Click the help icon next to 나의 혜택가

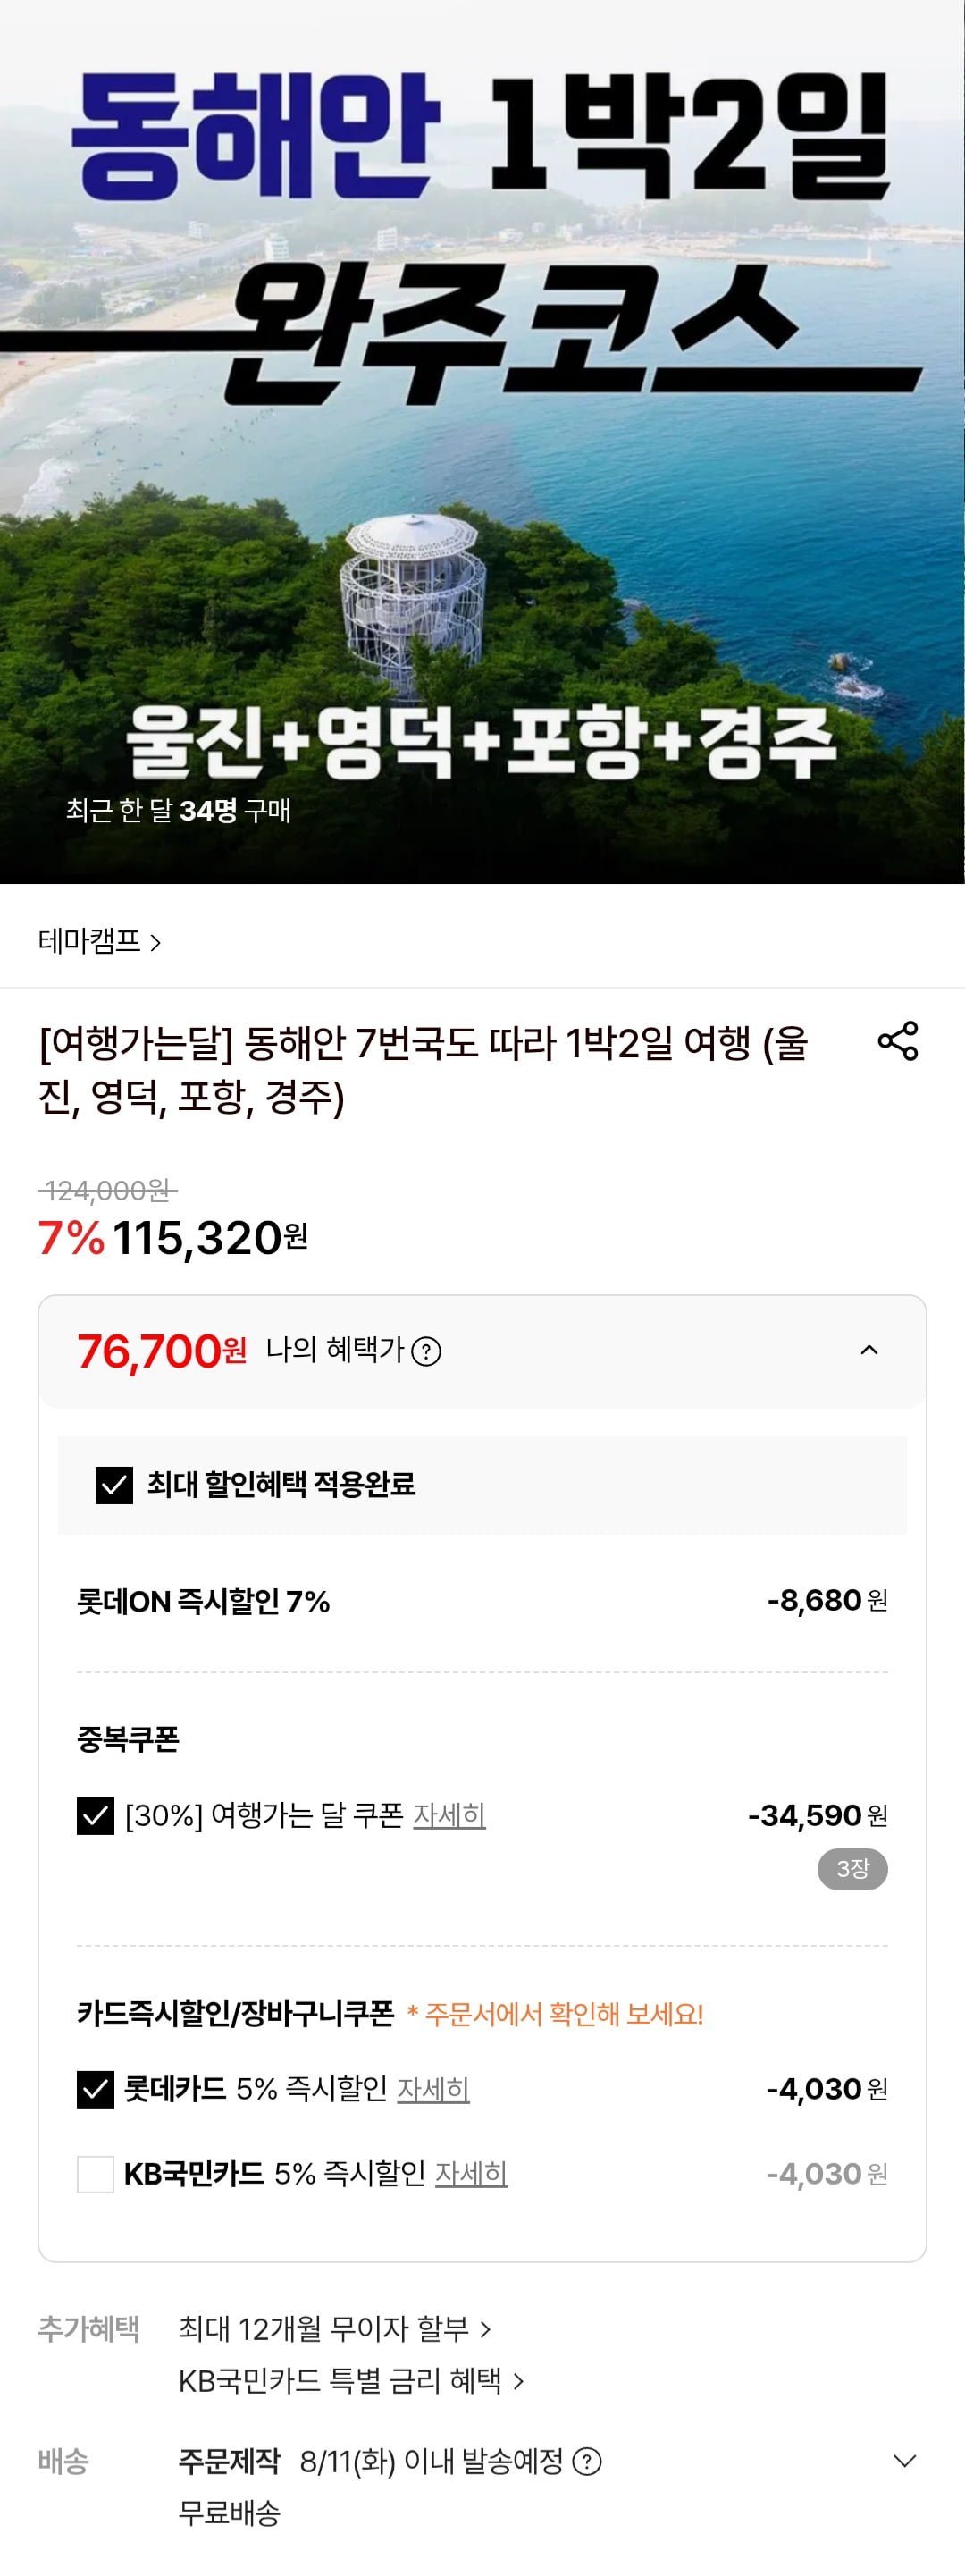pos(427,1352)
